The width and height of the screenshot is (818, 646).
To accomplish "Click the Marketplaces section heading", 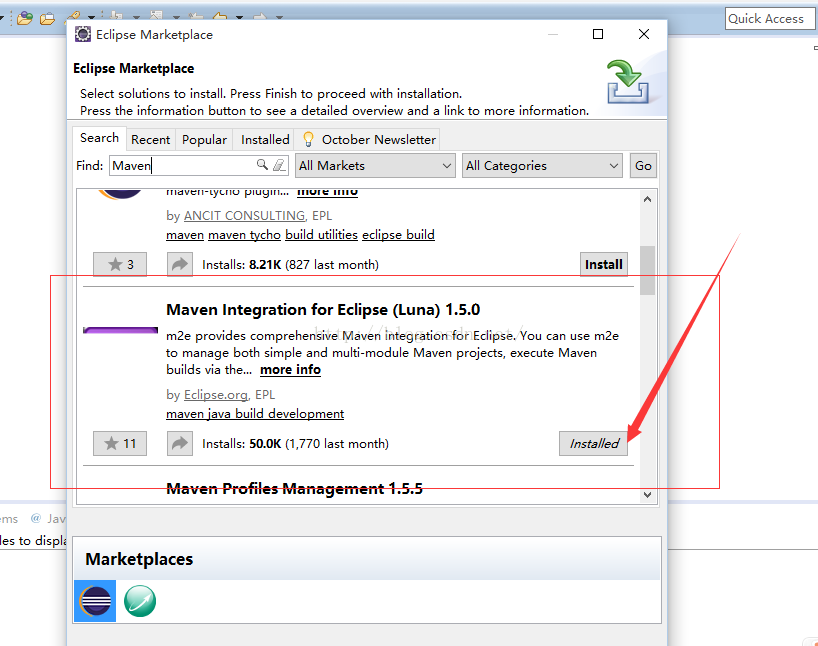I will pos(139,559).
